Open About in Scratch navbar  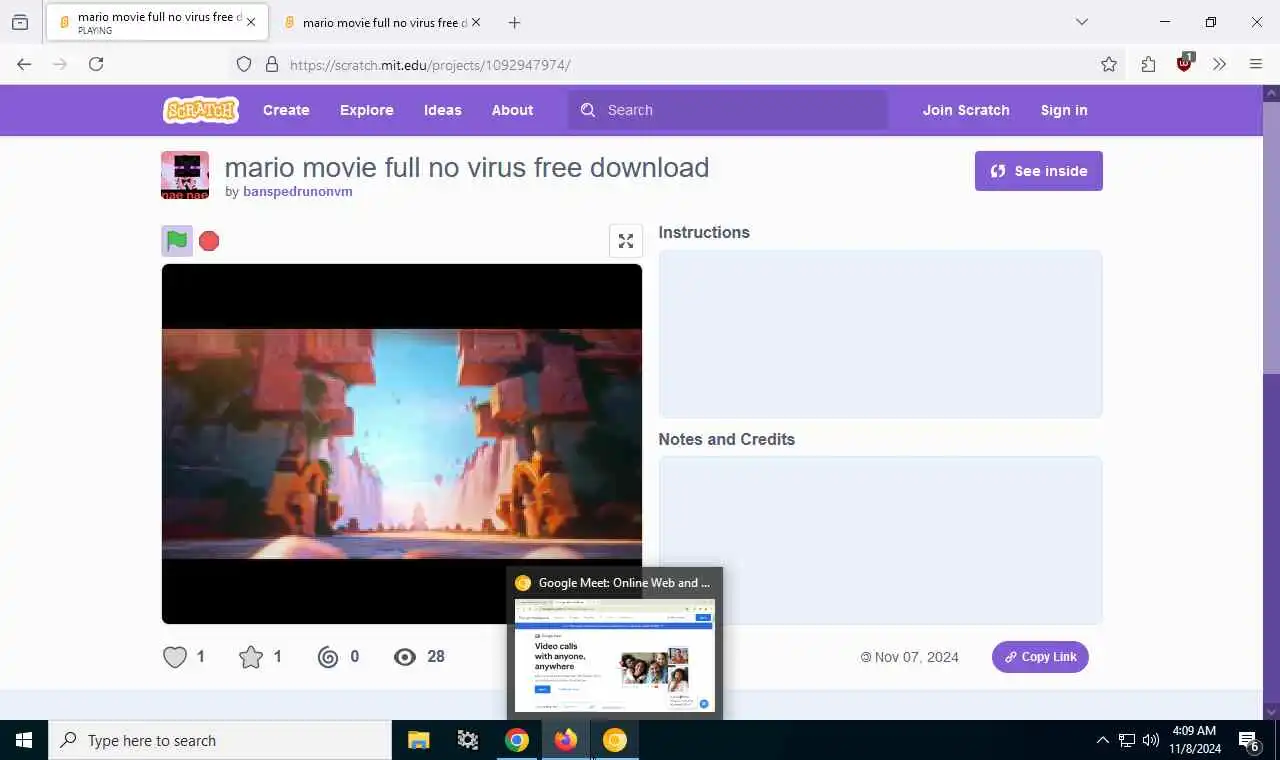click(512, 110)
